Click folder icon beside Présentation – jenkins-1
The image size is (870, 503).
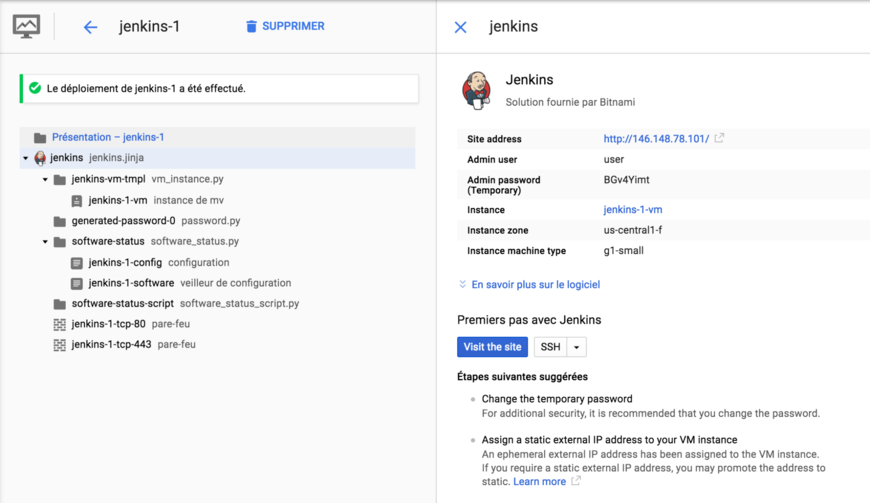[x=40, y=138]
